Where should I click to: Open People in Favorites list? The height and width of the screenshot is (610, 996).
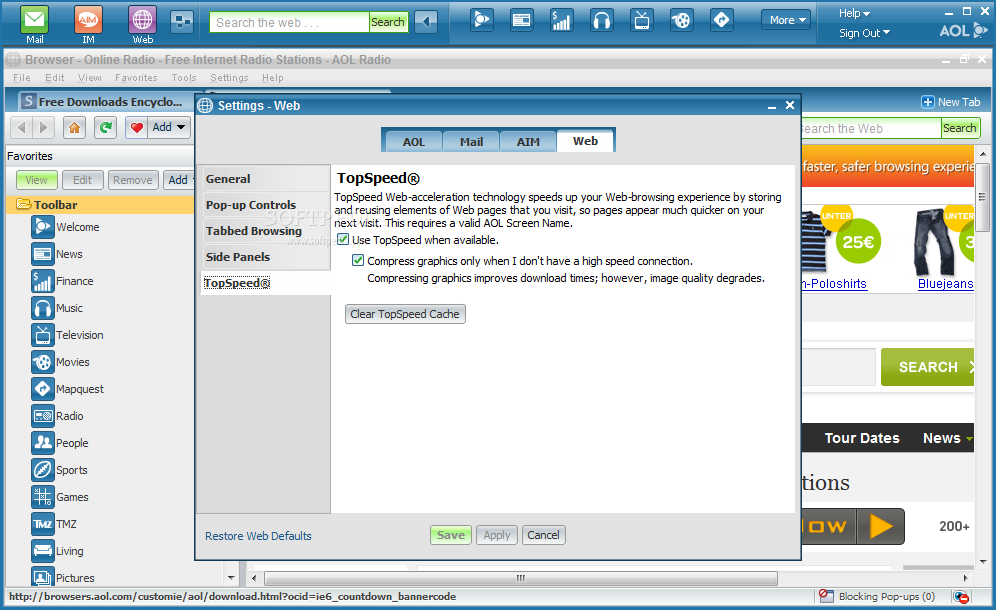60,443
